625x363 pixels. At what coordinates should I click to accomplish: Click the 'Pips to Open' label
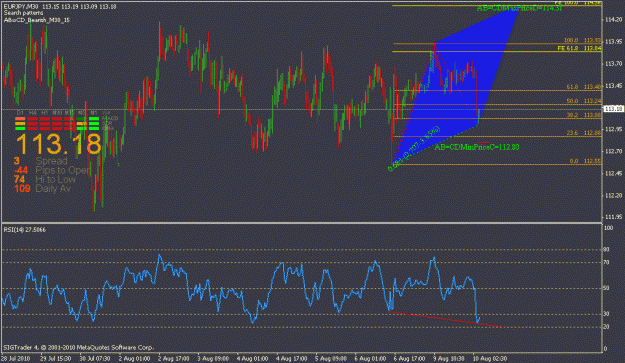point(63,170)
